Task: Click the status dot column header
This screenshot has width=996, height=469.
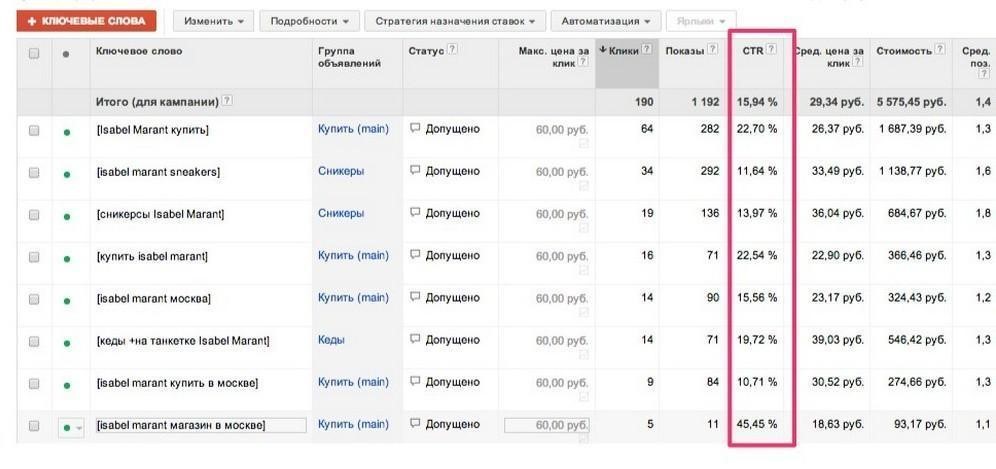Action: [66, 55]
